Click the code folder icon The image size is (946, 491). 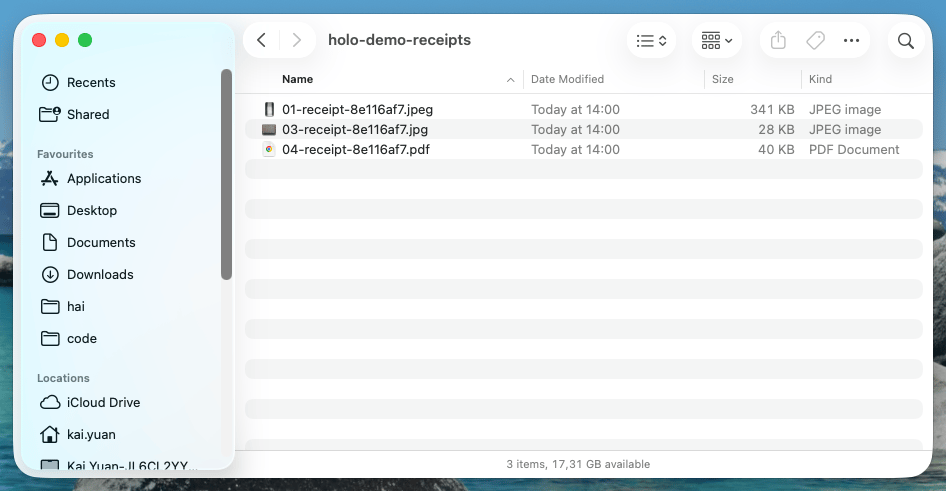point(50,338)
